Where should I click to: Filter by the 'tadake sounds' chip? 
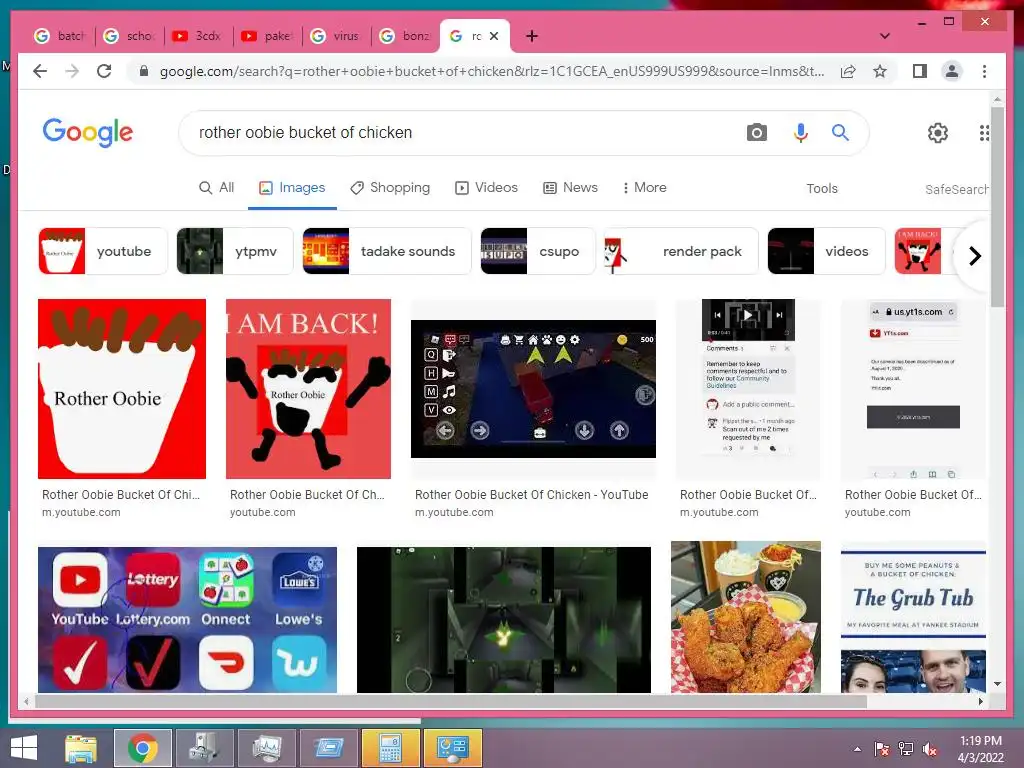[x=387, y=251]
